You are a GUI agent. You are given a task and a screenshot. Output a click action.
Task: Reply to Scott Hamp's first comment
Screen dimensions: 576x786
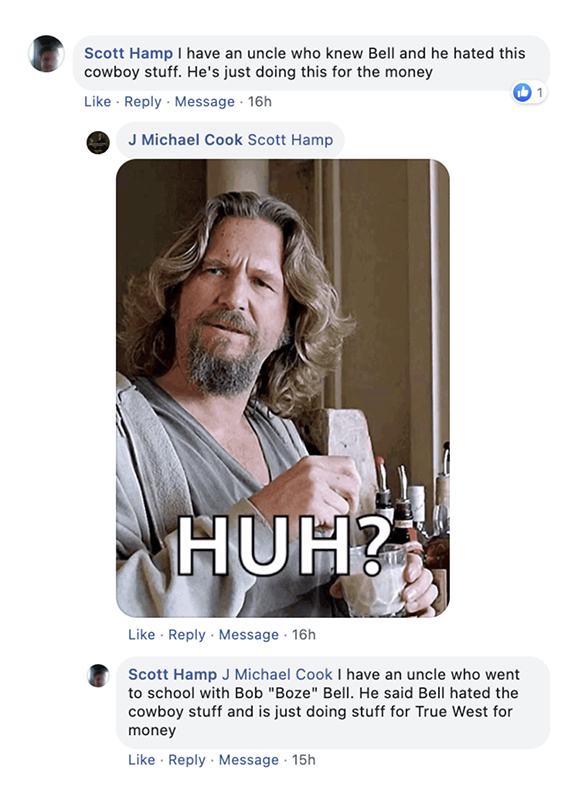coord(143,102)
